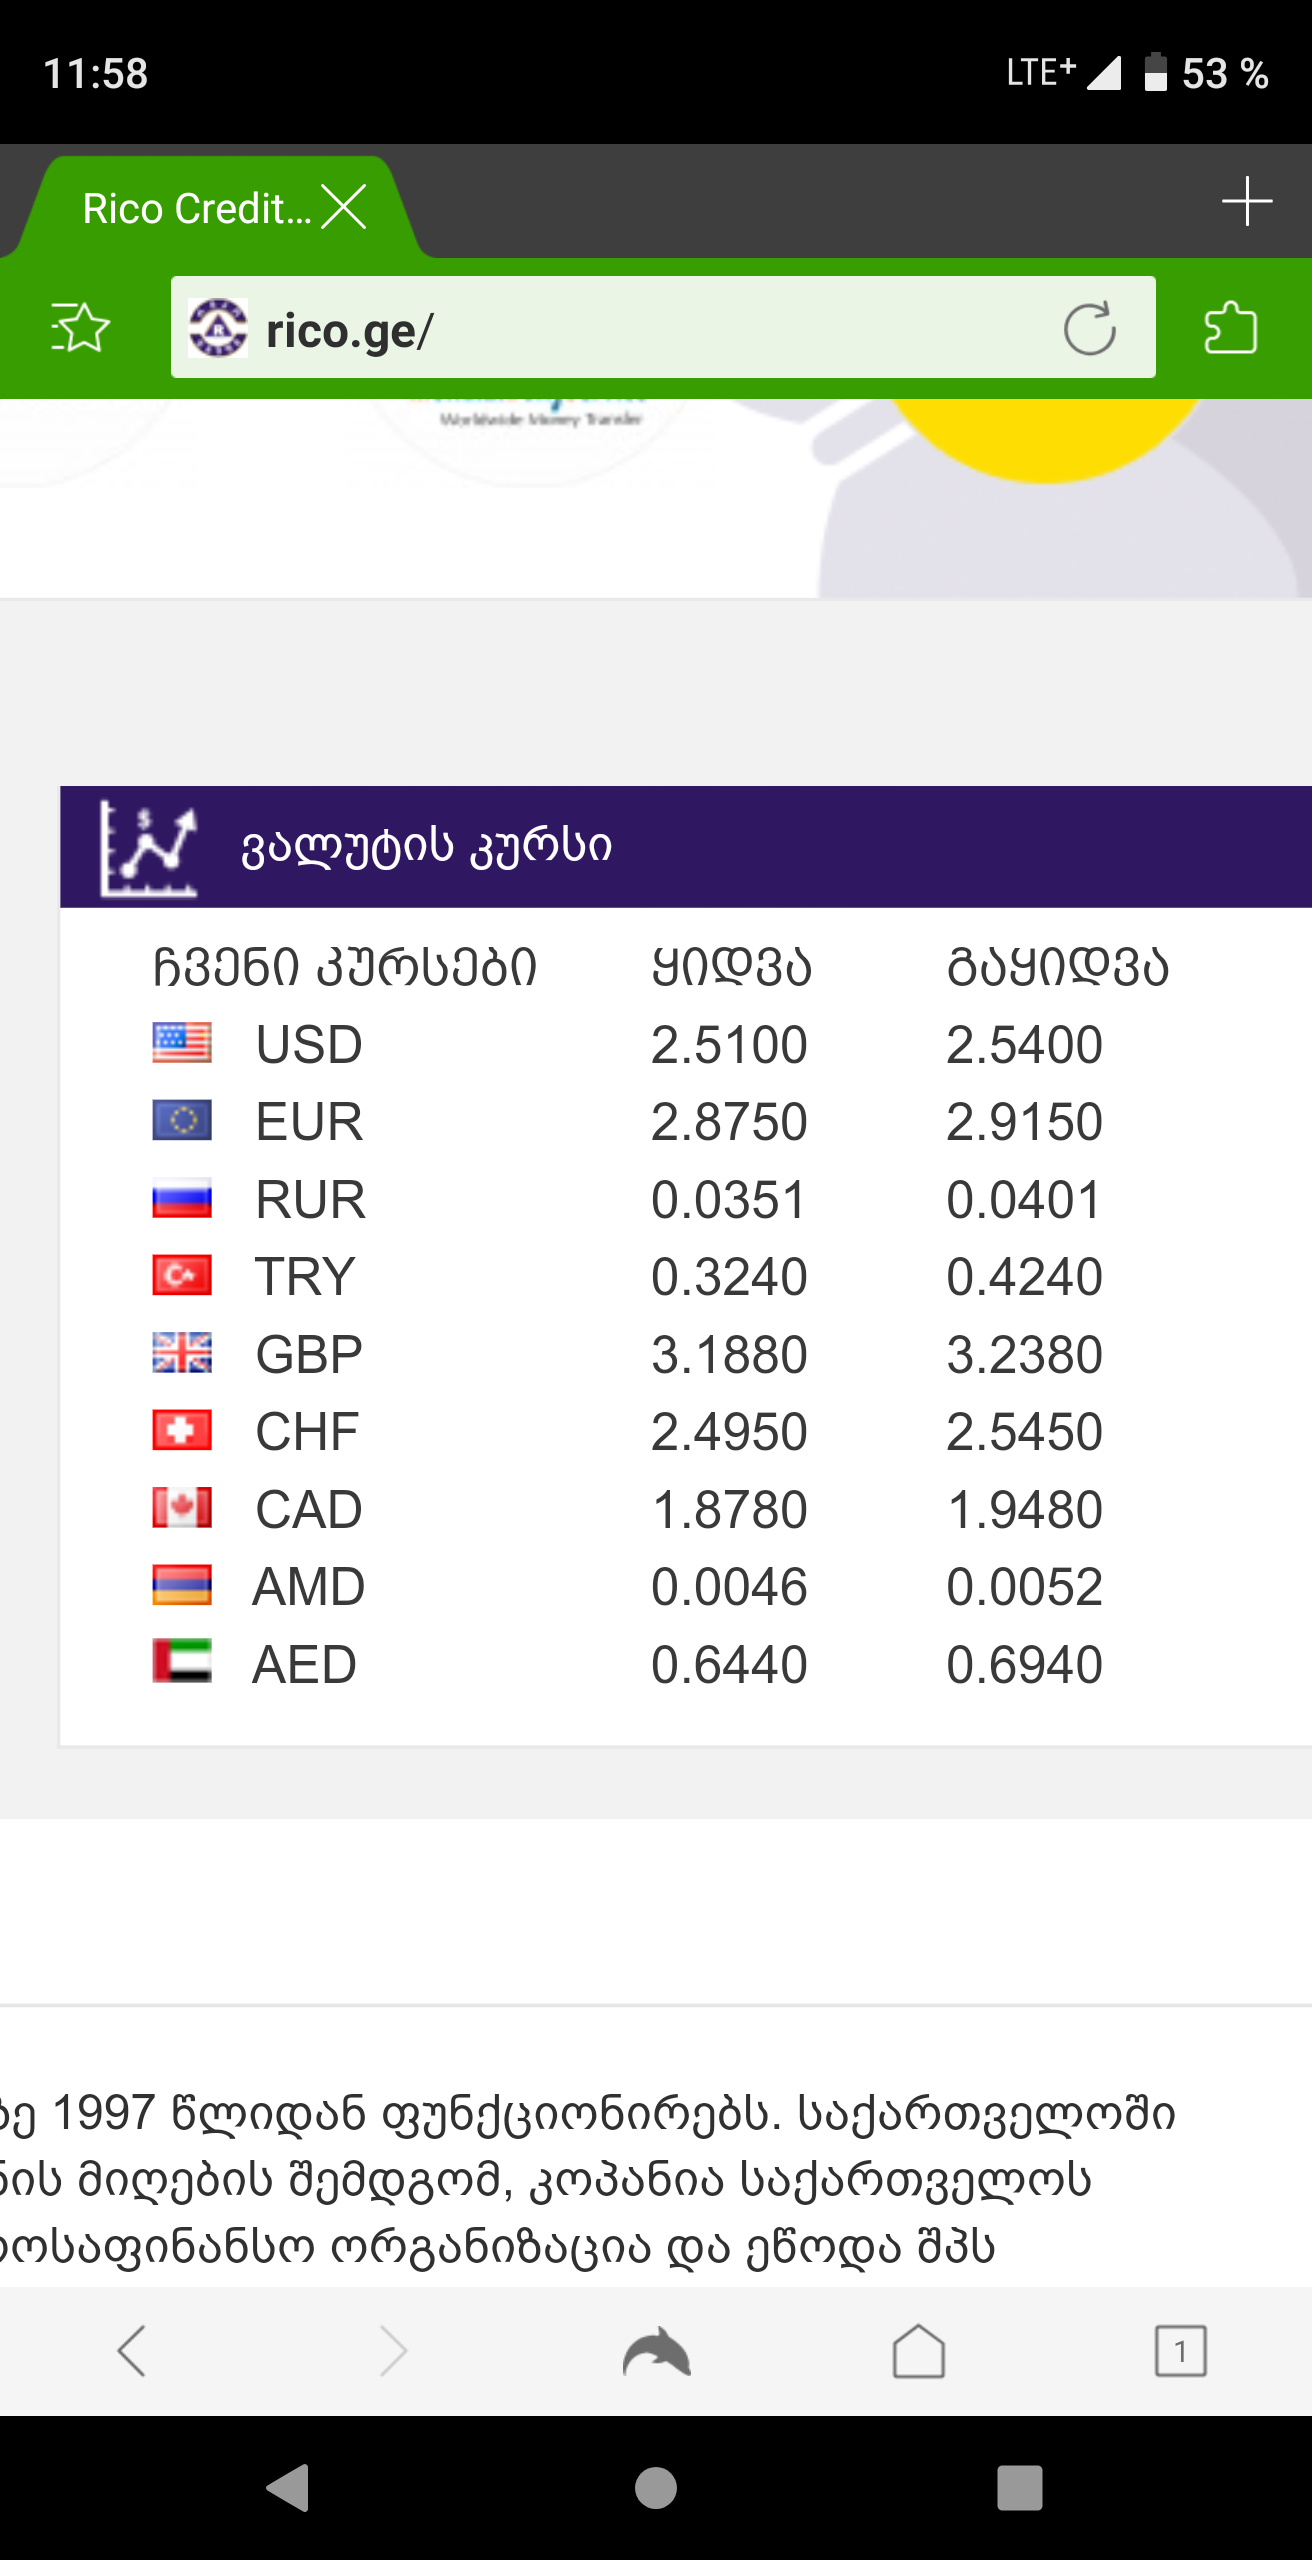Tap the GBP buy rate 3.1880

[x=729, y=1355]
